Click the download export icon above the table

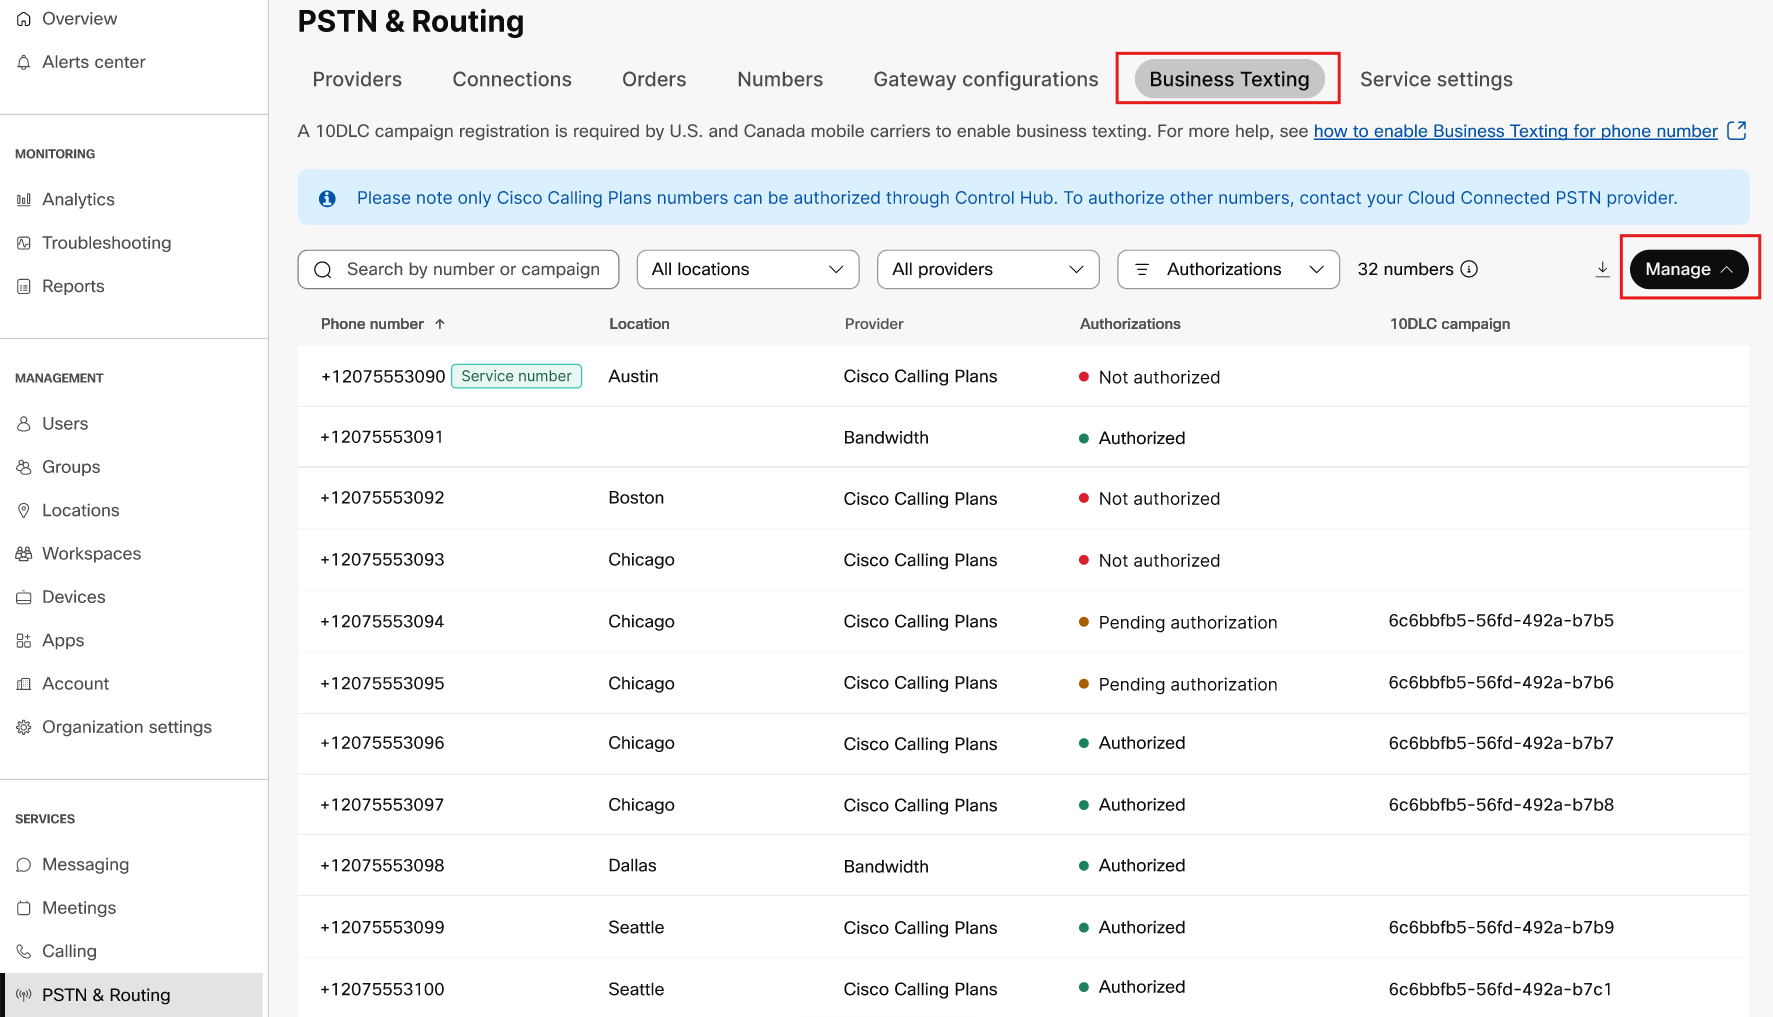[x=1601, y=269]
